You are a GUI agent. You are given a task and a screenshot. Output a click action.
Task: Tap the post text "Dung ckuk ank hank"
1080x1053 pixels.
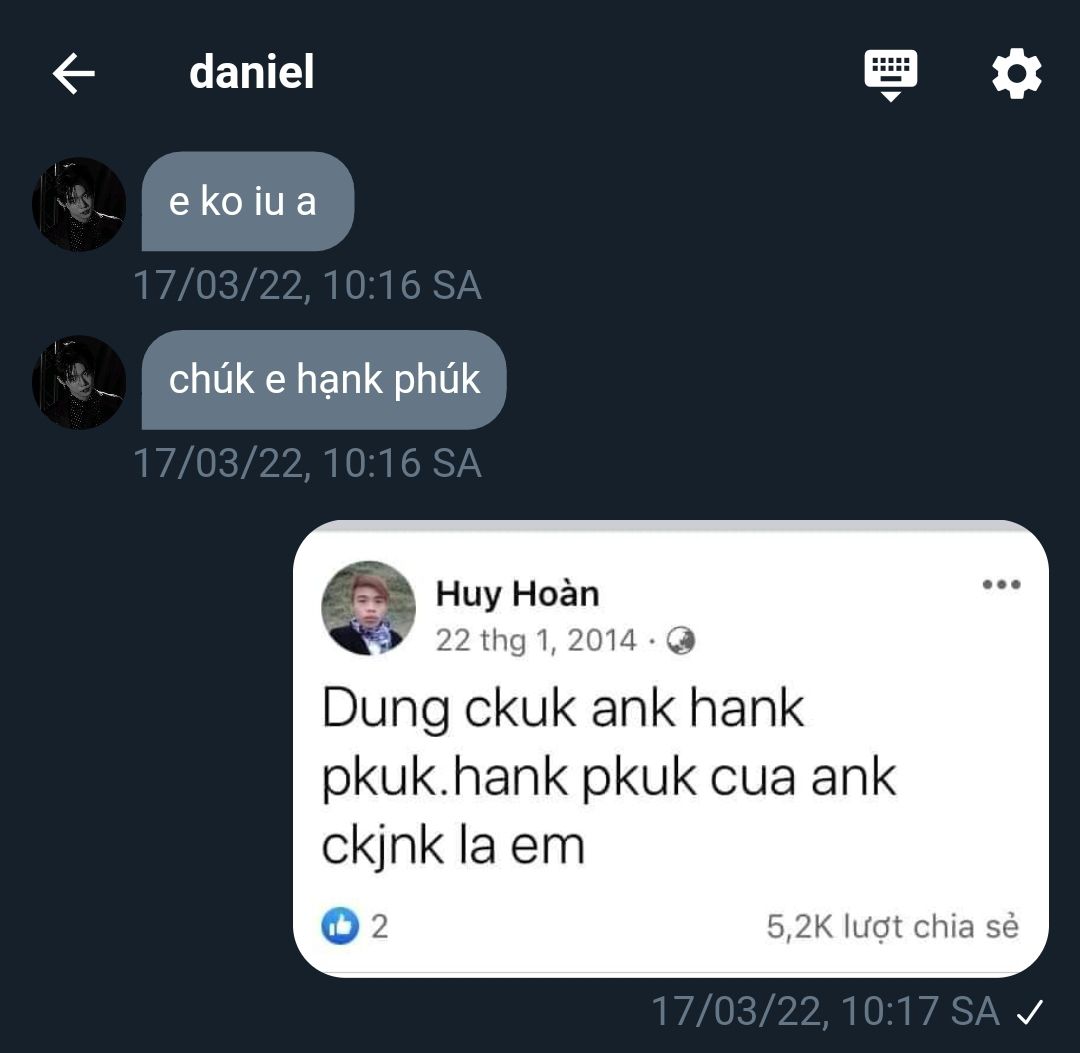[563, 709]
